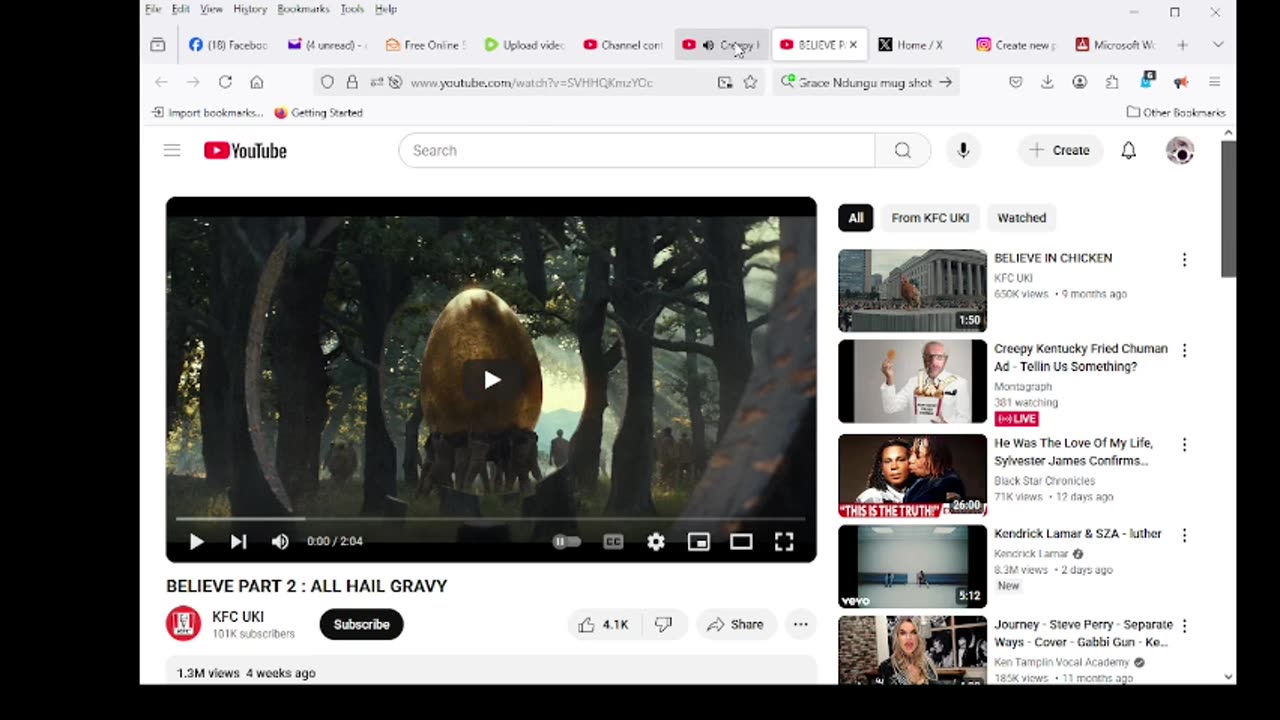Open the Edit menu
The width and height of the screenshot is (1280, 720).
coord(180,9)
